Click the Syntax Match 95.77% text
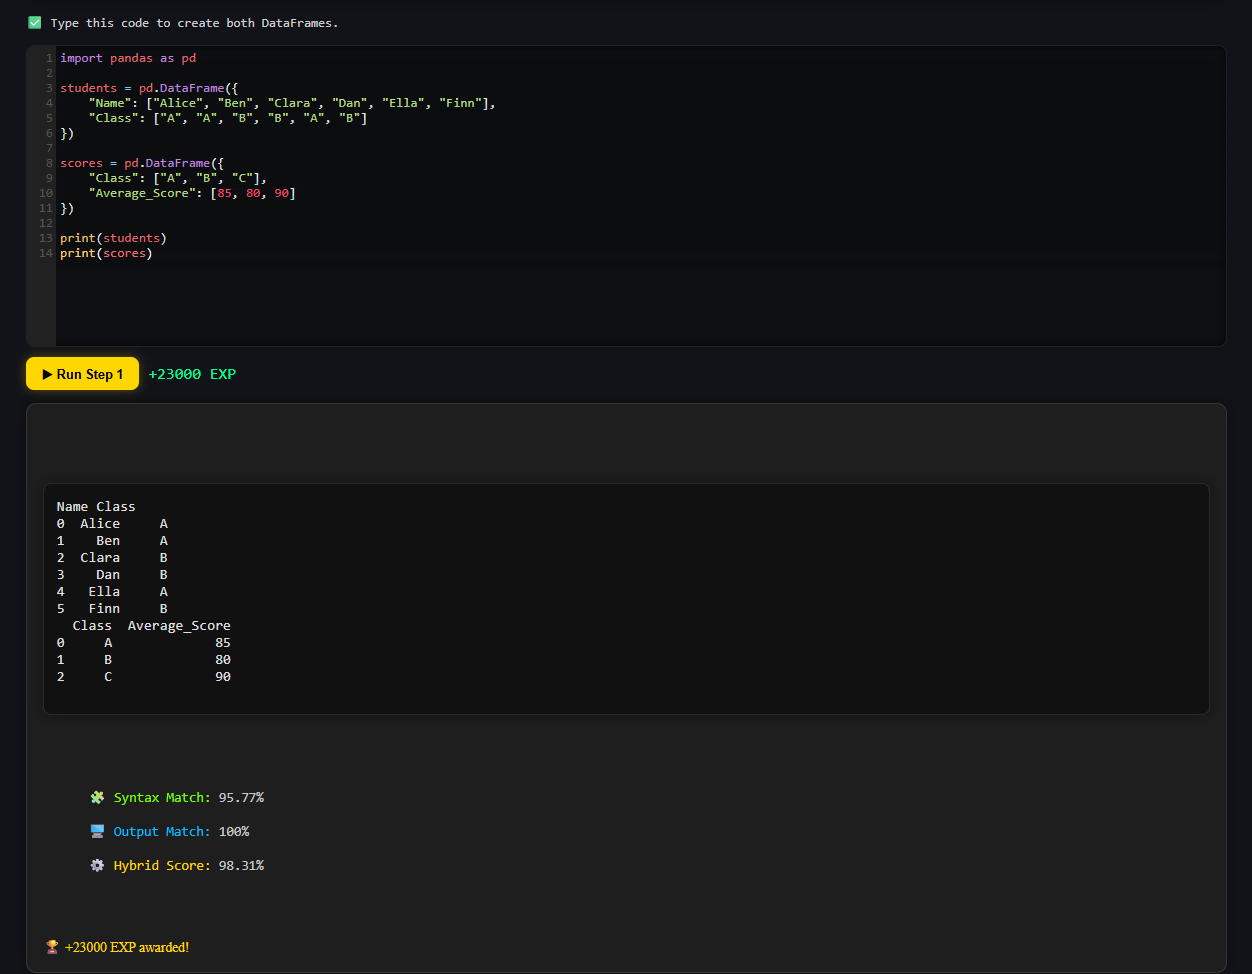Screen dimensions: 1252x974 tap(189, 798)
